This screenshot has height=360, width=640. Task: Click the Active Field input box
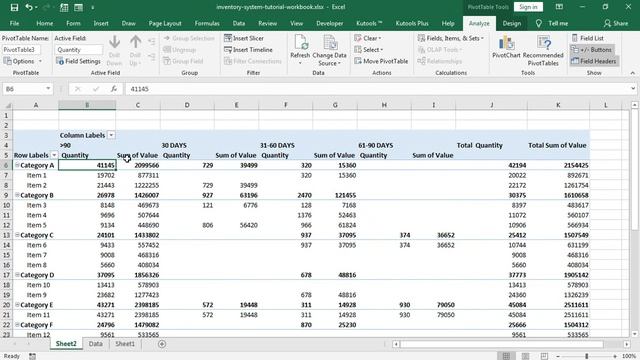pyautogui.click(x=79, y=50)
